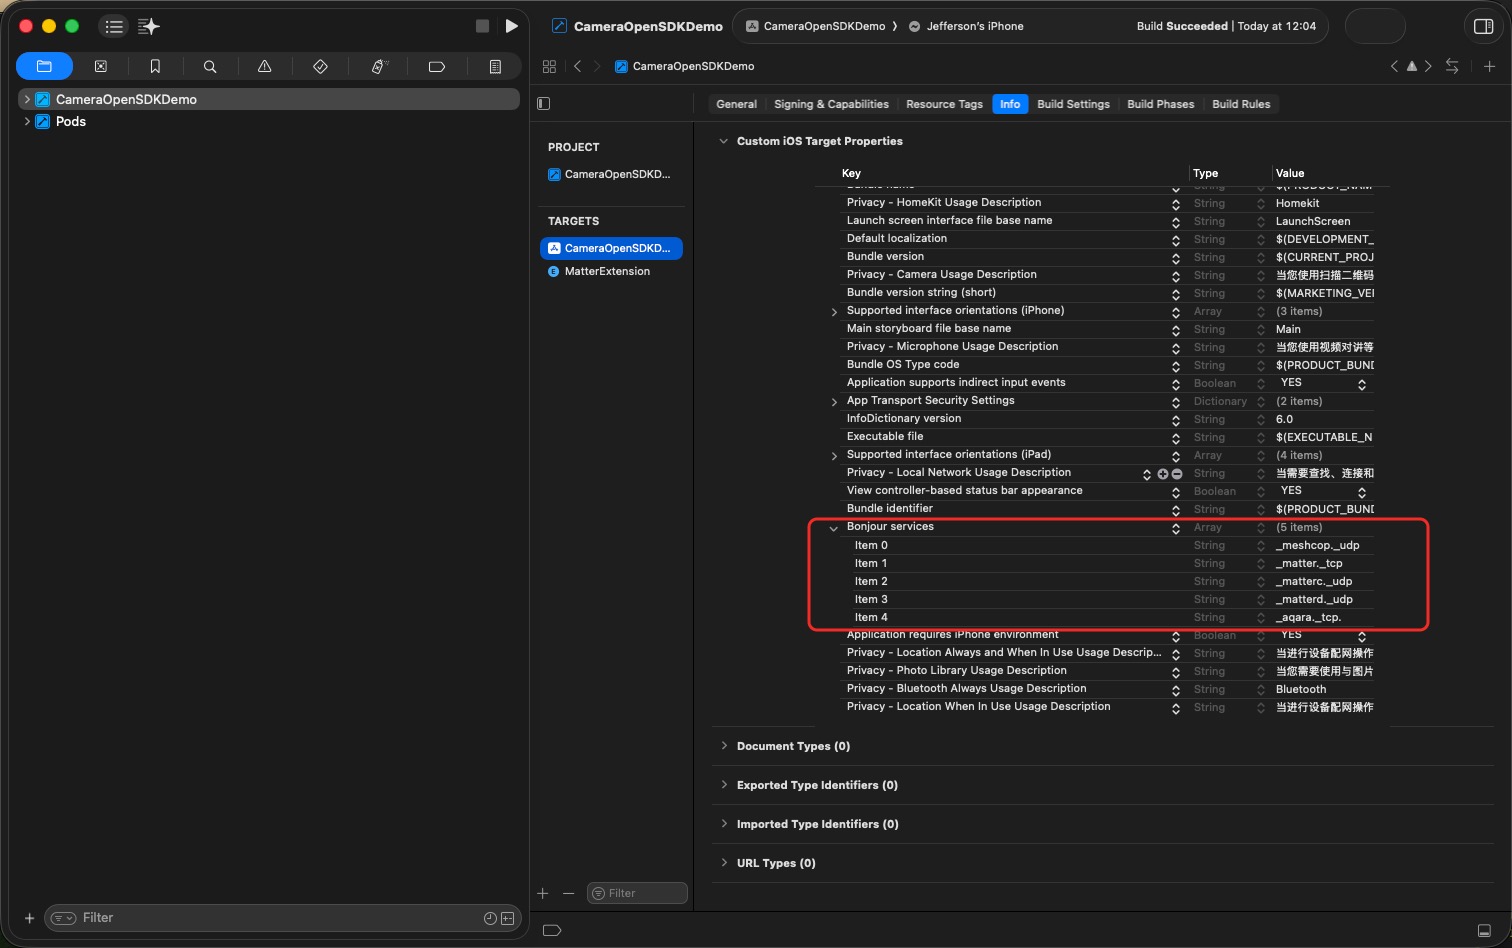Collapse the Bonjour services array
1512x948 pixels.
click(834, 528)
